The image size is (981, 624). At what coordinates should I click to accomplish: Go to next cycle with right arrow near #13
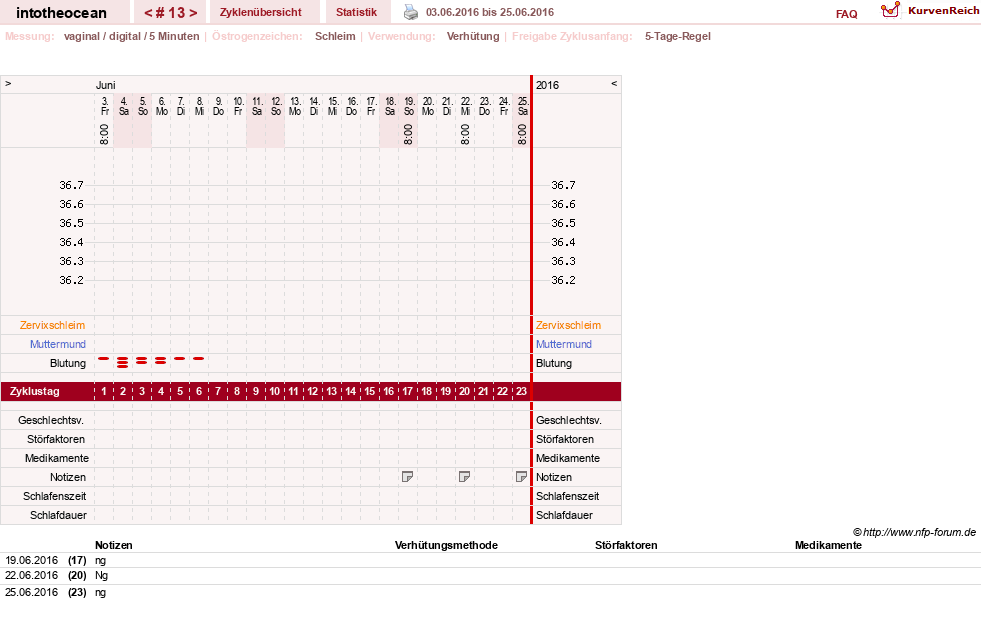[193, 13]
